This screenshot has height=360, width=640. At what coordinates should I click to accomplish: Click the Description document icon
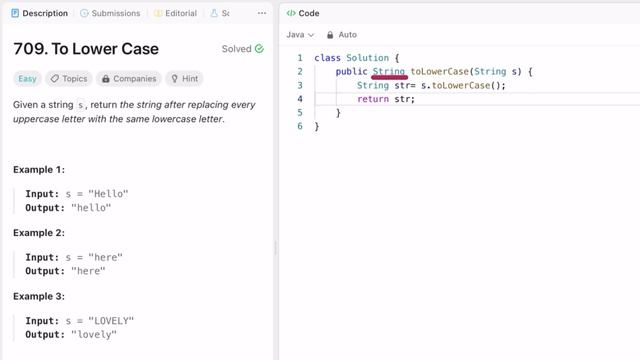point(15,13)
